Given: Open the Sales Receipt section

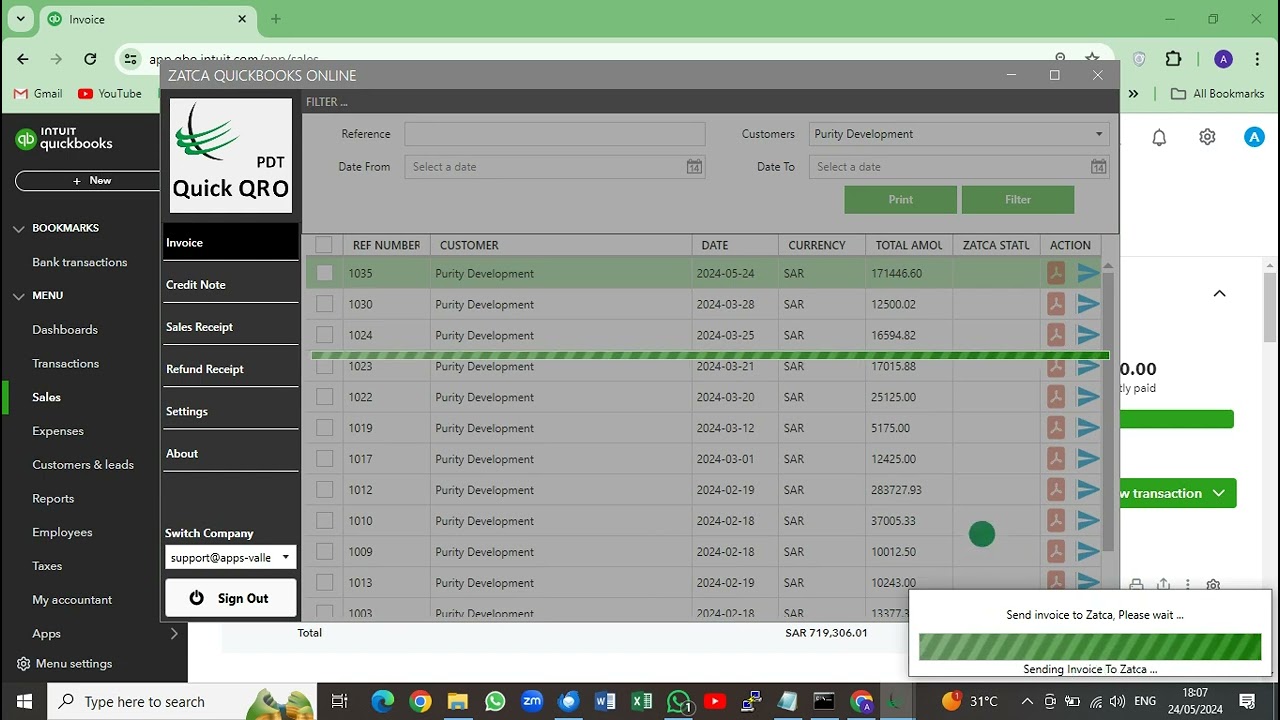Looking at the screenshot, I should tap(231, 327).
